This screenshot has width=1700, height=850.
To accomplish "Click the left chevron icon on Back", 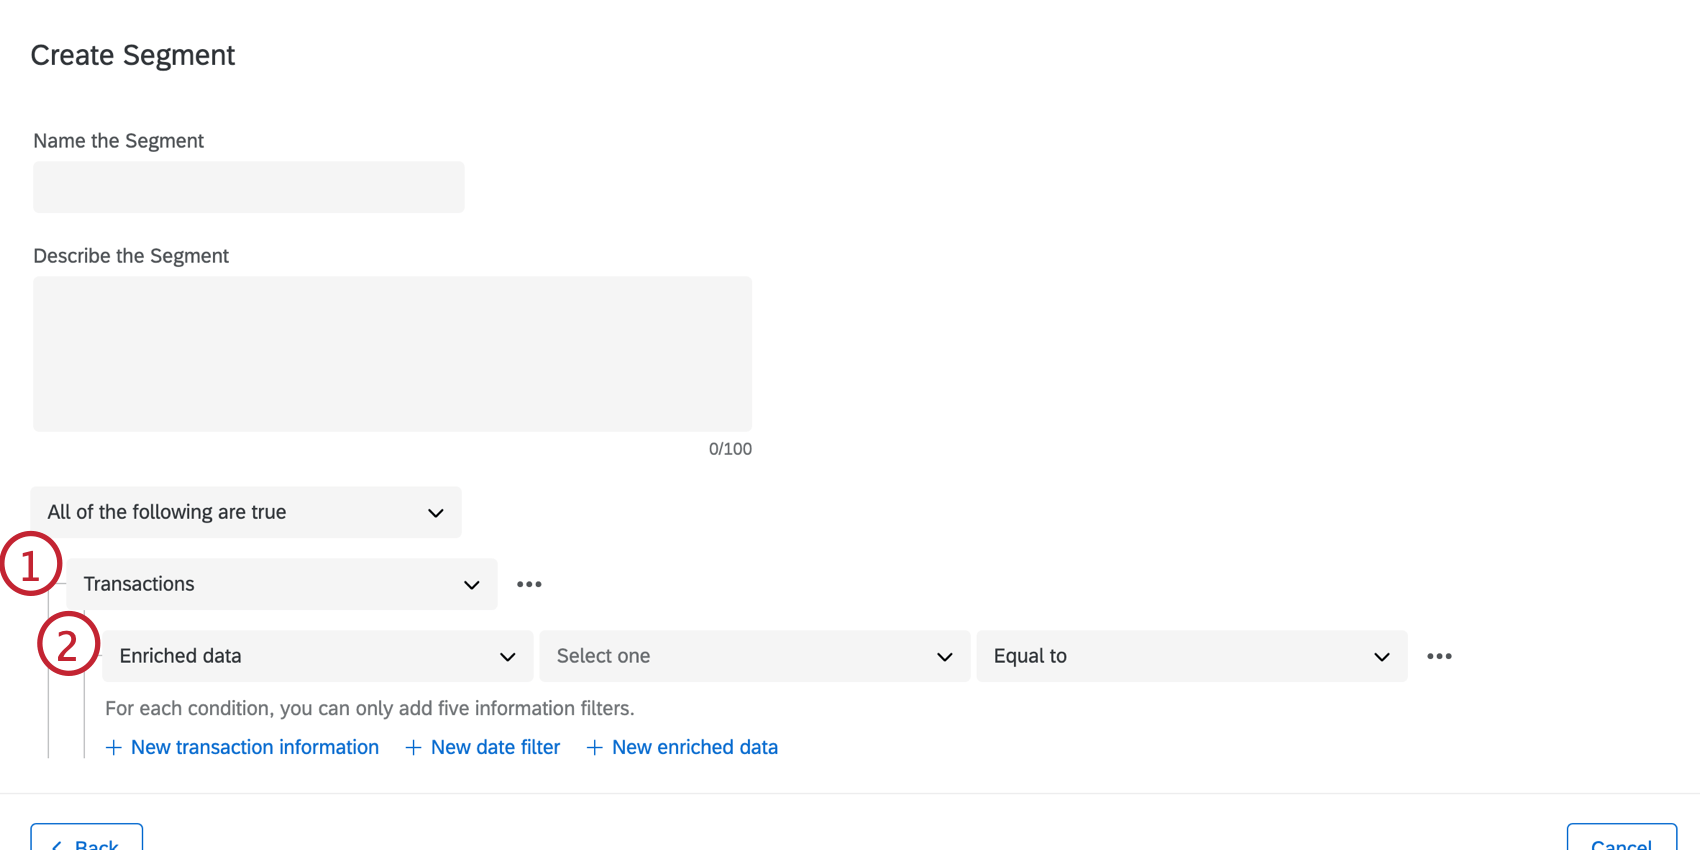I will (x=57, y=845).
